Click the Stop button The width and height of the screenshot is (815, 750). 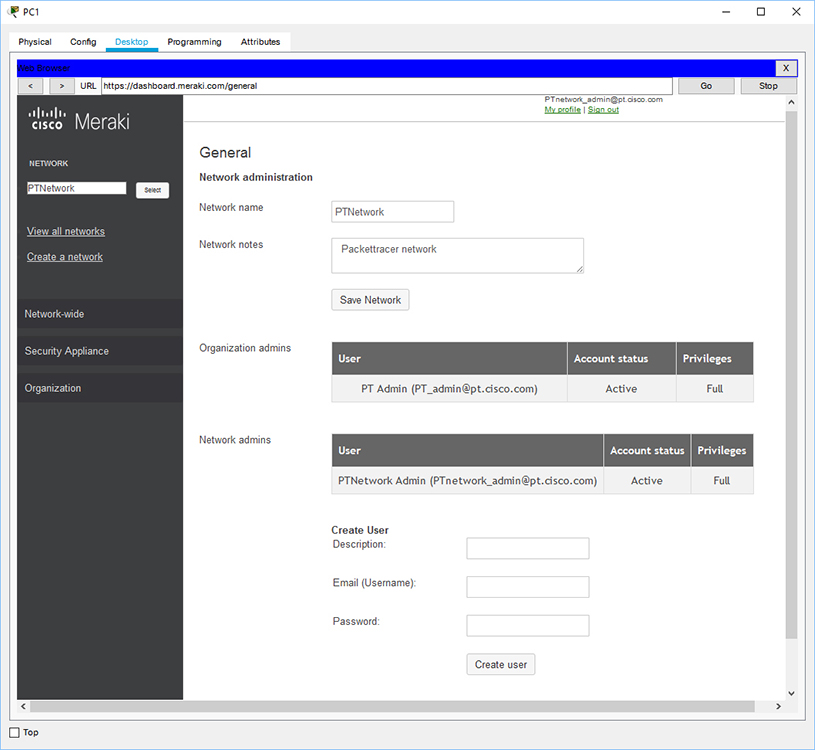point(768,86)
